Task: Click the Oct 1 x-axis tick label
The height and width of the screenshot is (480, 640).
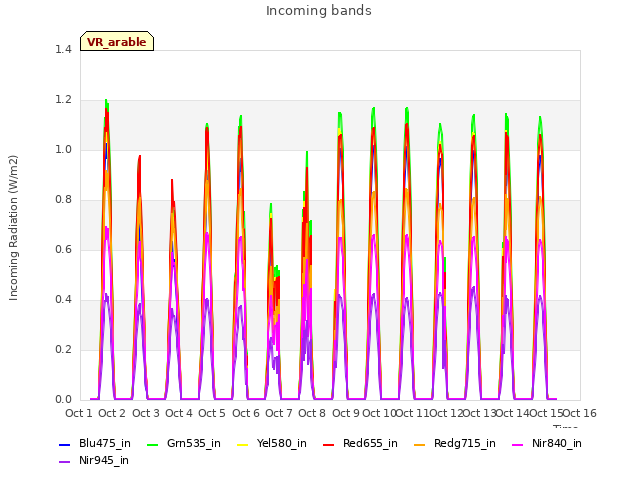Action: pyautogui.click(x=79, y=413)
